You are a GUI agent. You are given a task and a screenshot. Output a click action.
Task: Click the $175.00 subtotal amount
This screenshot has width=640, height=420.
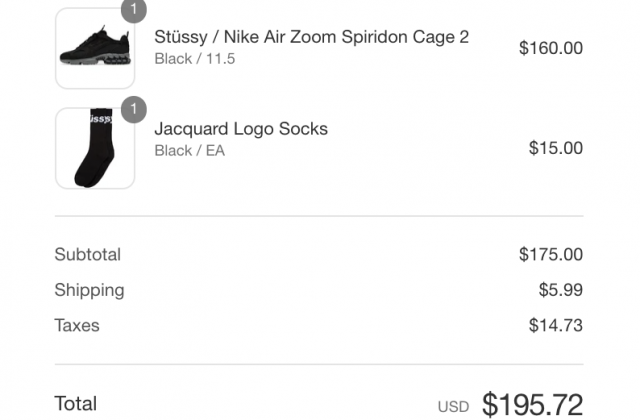pyautogui.click(x=551, y=255)
